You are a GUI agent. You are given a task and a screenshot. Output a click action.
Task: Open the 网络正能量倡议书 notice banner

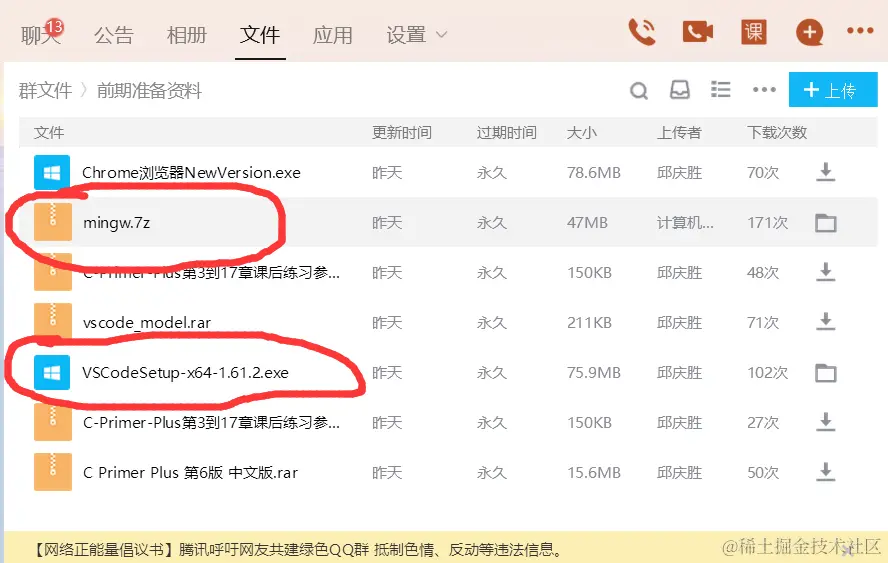(299, 549)
